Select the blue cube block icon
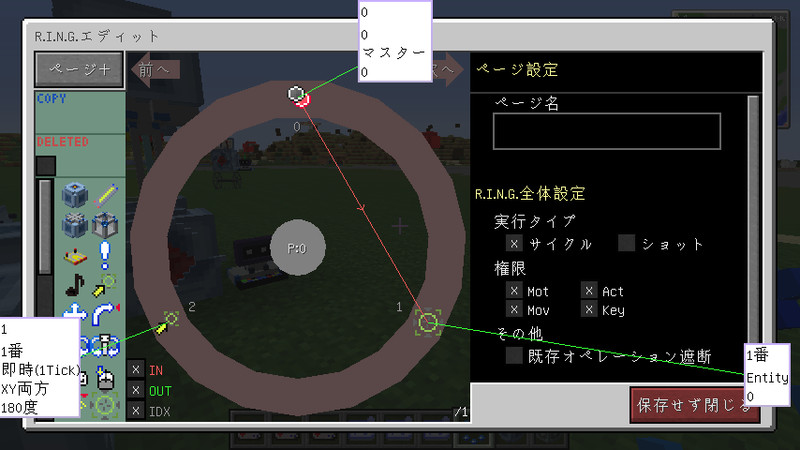800x450 pixels. coord(75,195)
